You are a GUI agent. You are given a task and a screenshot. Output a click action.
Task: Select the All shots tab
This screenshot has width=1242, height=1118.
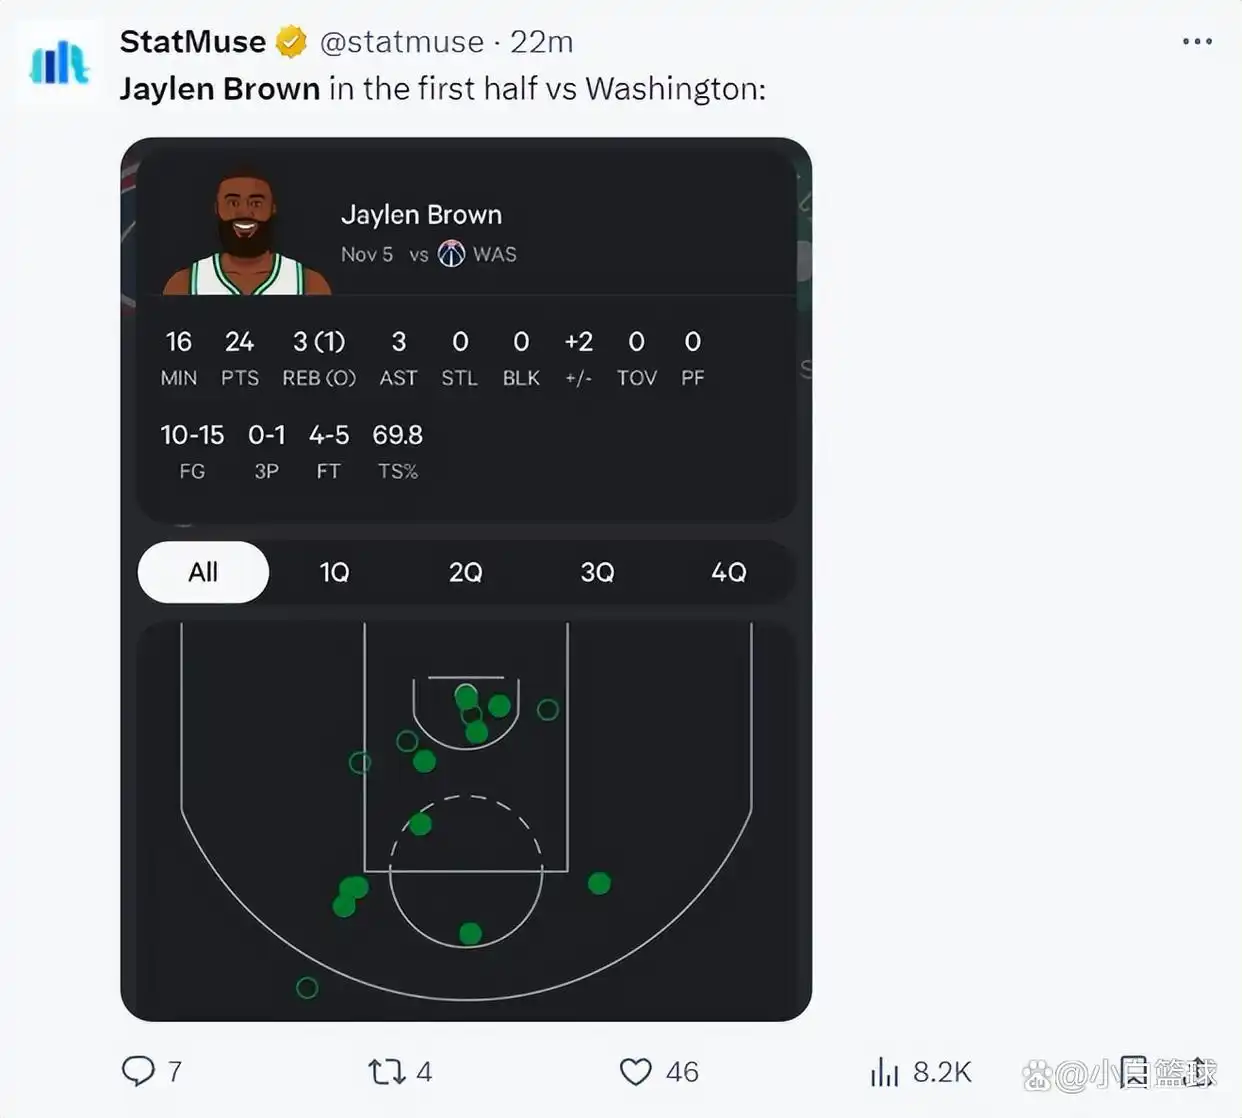203,572
